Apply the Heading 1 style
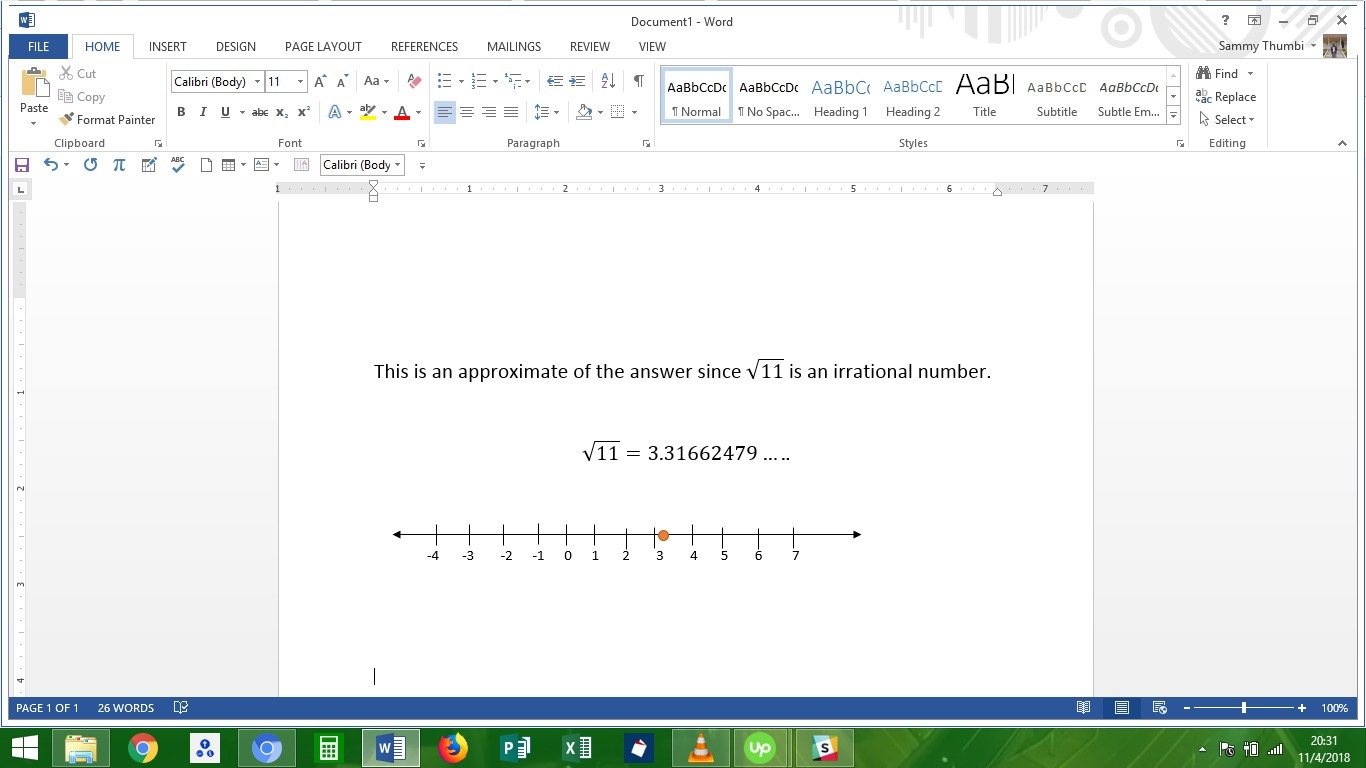The height and width of the screenshot is (768, 1366). coord(840,97)
